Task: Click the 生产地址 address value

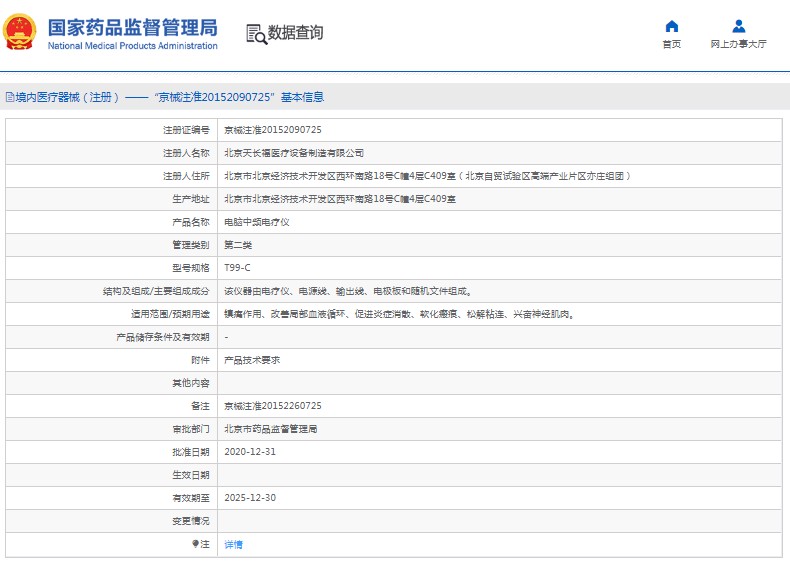Action: click(x=340, y=199)
